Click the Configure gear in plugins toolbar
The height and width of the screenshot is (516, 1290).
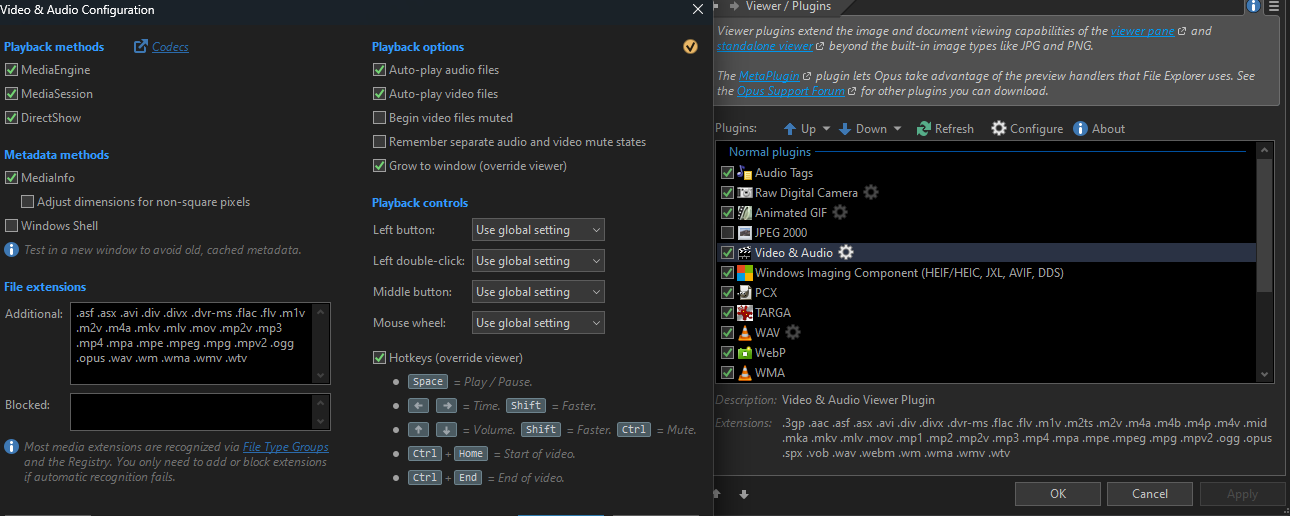pyautogui.click(x=999, y=129)
